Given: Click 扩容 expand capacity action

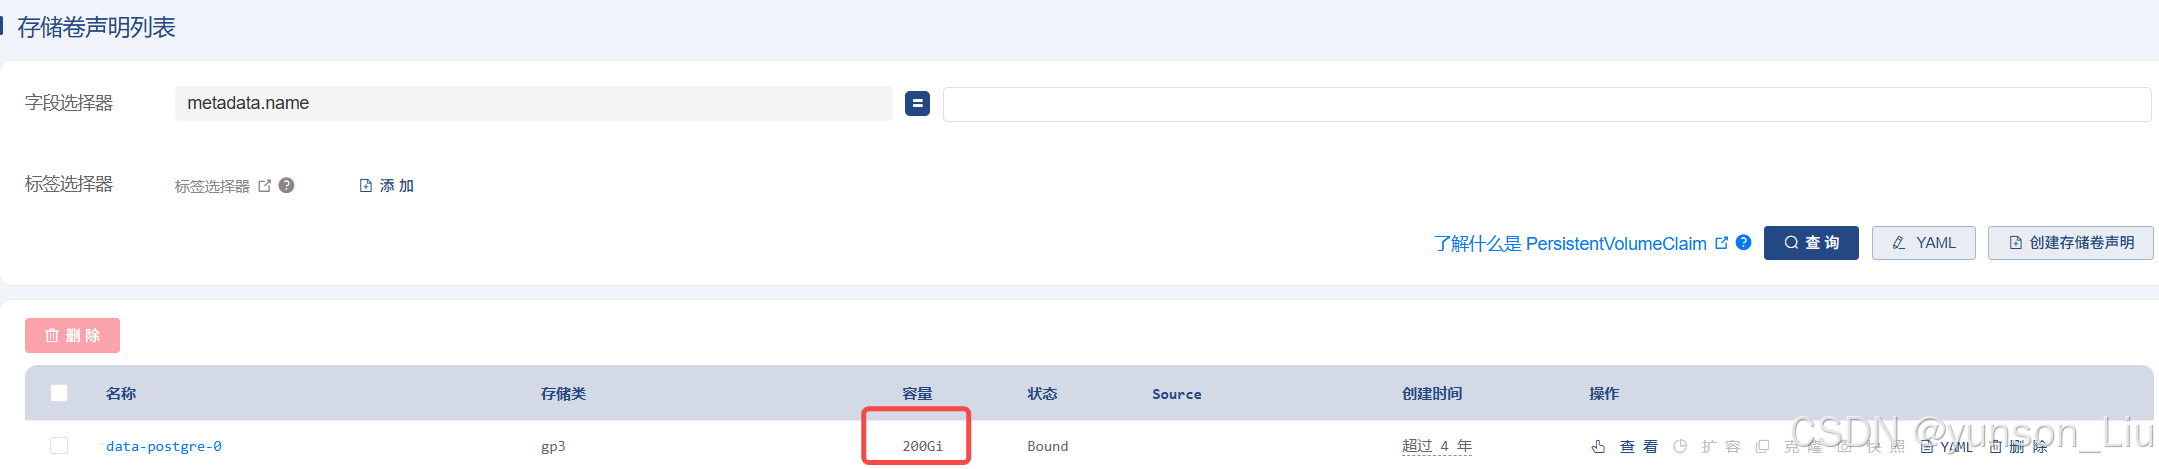Looking at the screenshot, I should pyautogui.click(x=1707, y=446).
